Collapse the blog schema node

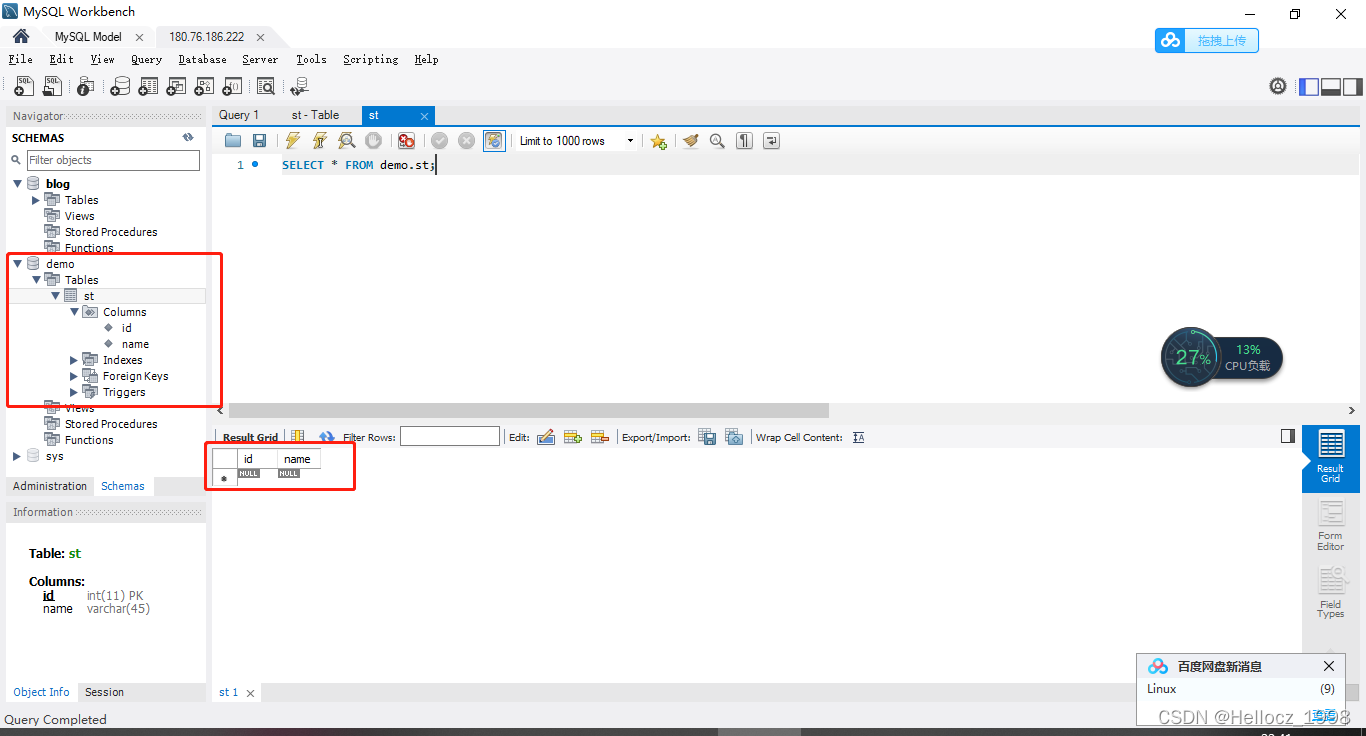point(18,184)
